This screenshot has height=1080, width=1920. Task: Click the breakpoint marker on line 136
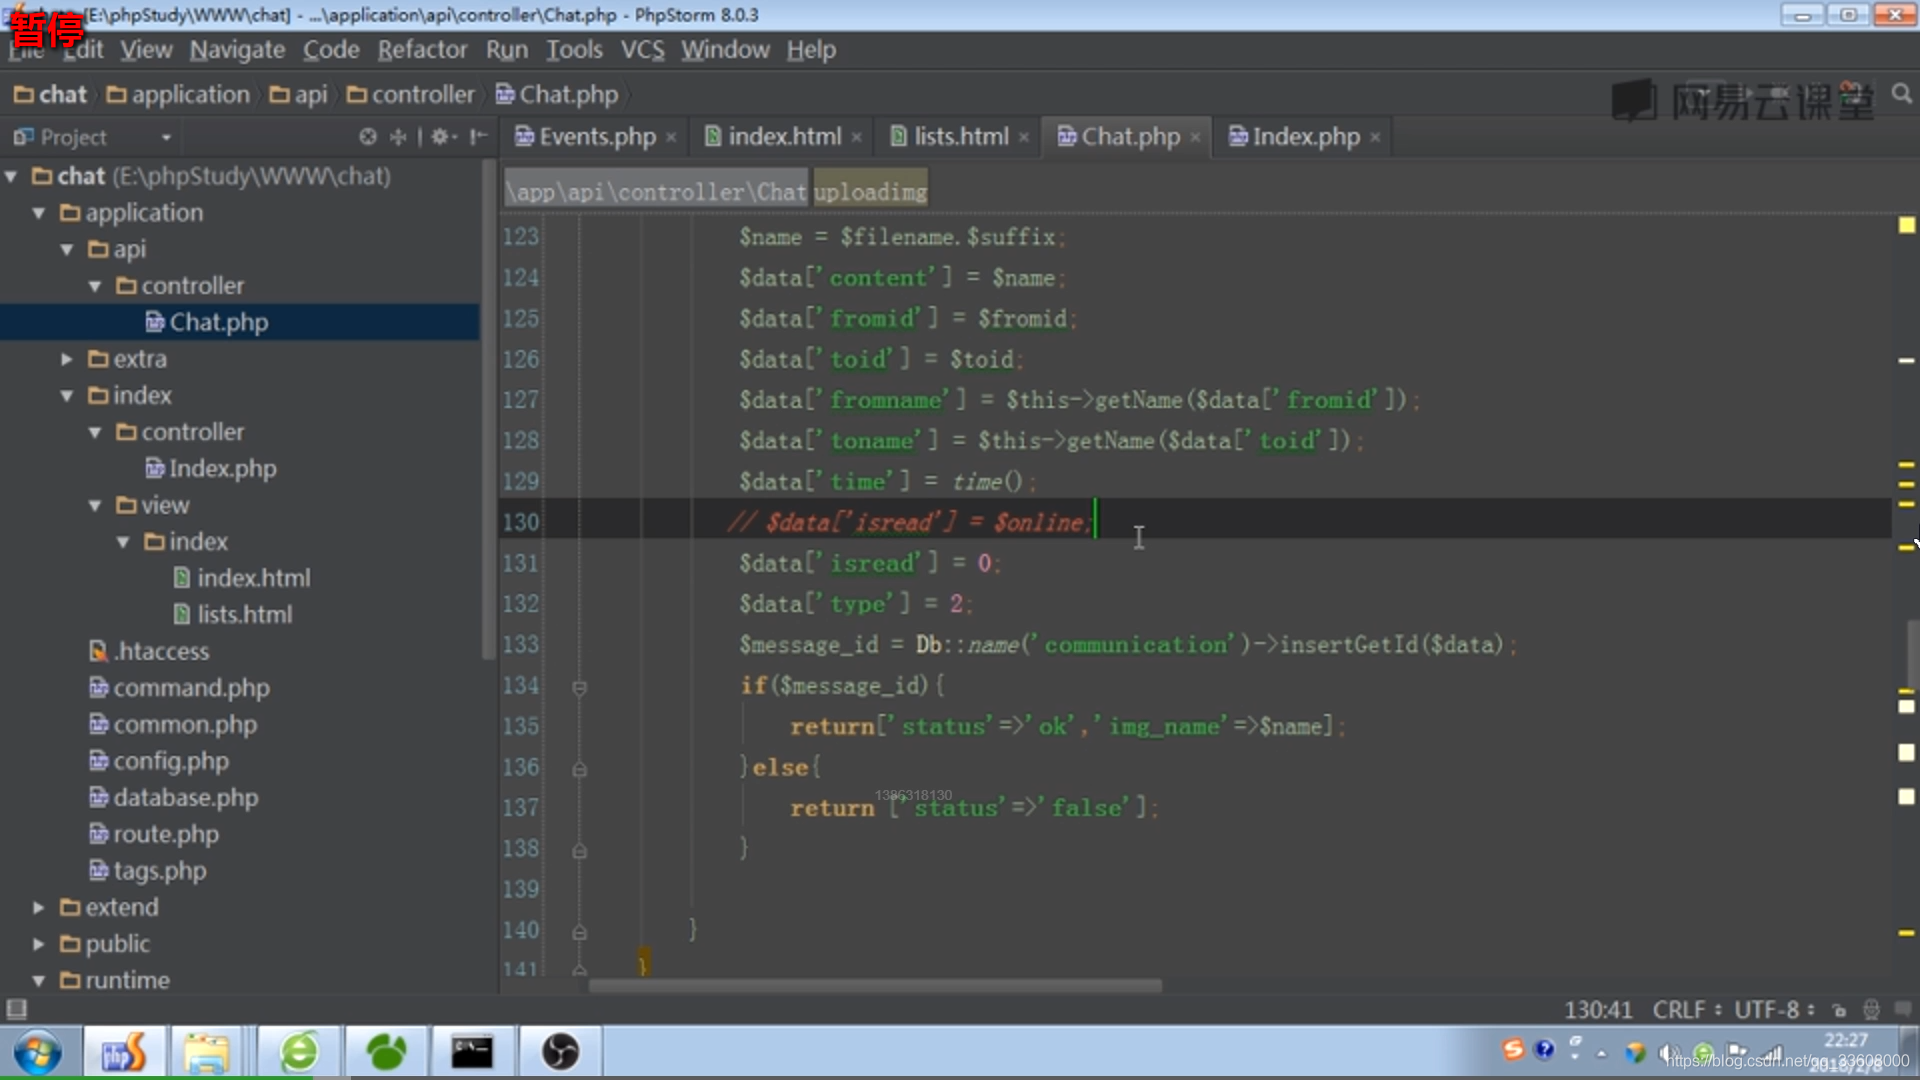(578, 766)
